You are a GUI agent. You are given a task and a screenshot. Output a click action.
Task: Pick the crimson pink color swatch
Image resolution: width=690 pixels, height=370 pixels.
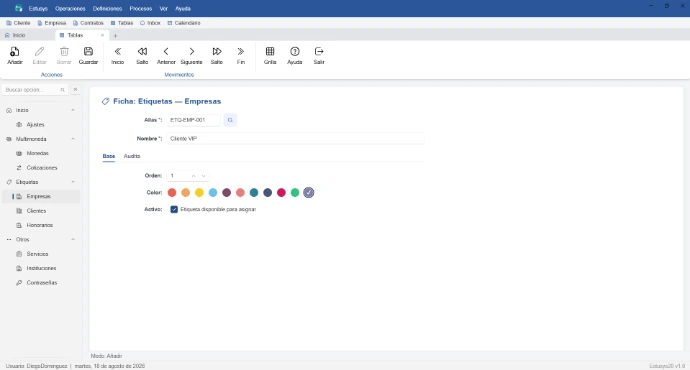tap(281, 193)
